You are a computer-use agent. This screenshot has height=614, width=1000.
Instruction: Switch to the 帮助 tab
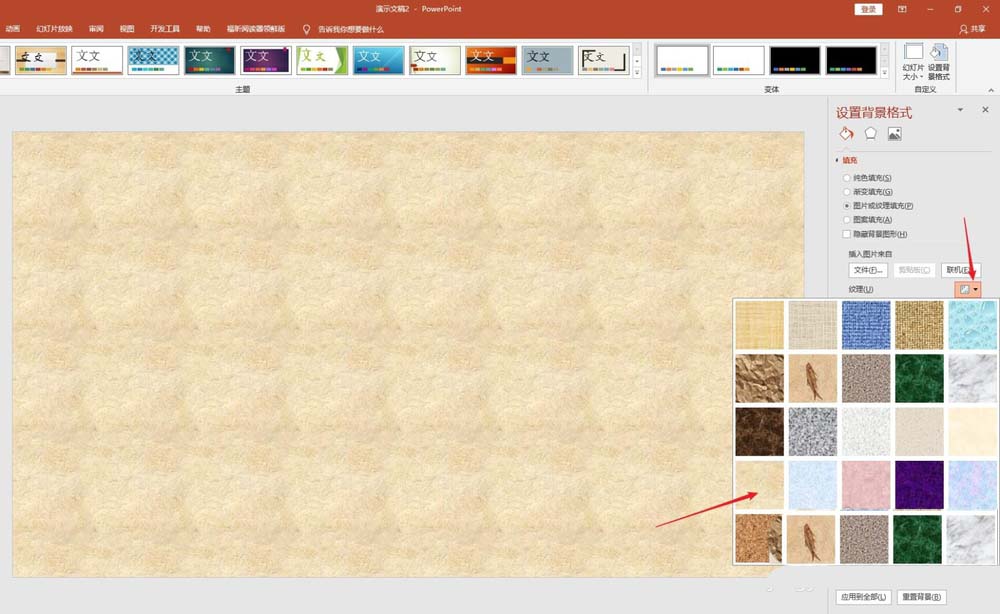pos(203,29)
